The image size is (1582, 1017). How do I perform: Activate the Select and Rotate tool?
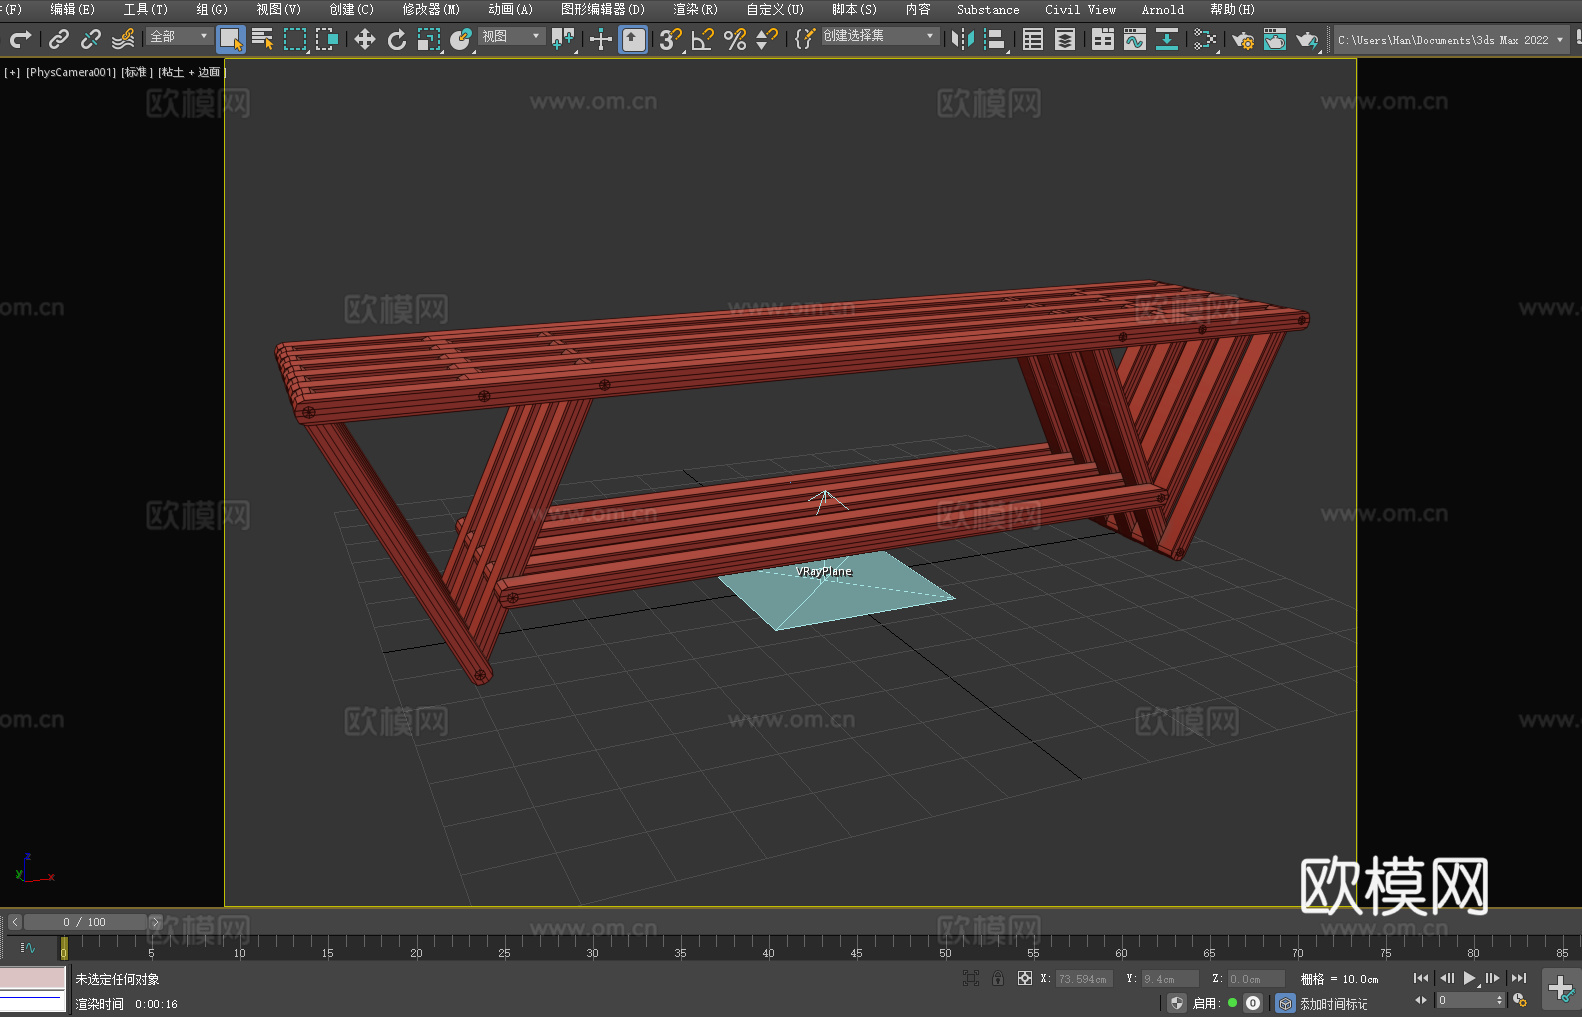pyautogui.click(x=397, y=39)
